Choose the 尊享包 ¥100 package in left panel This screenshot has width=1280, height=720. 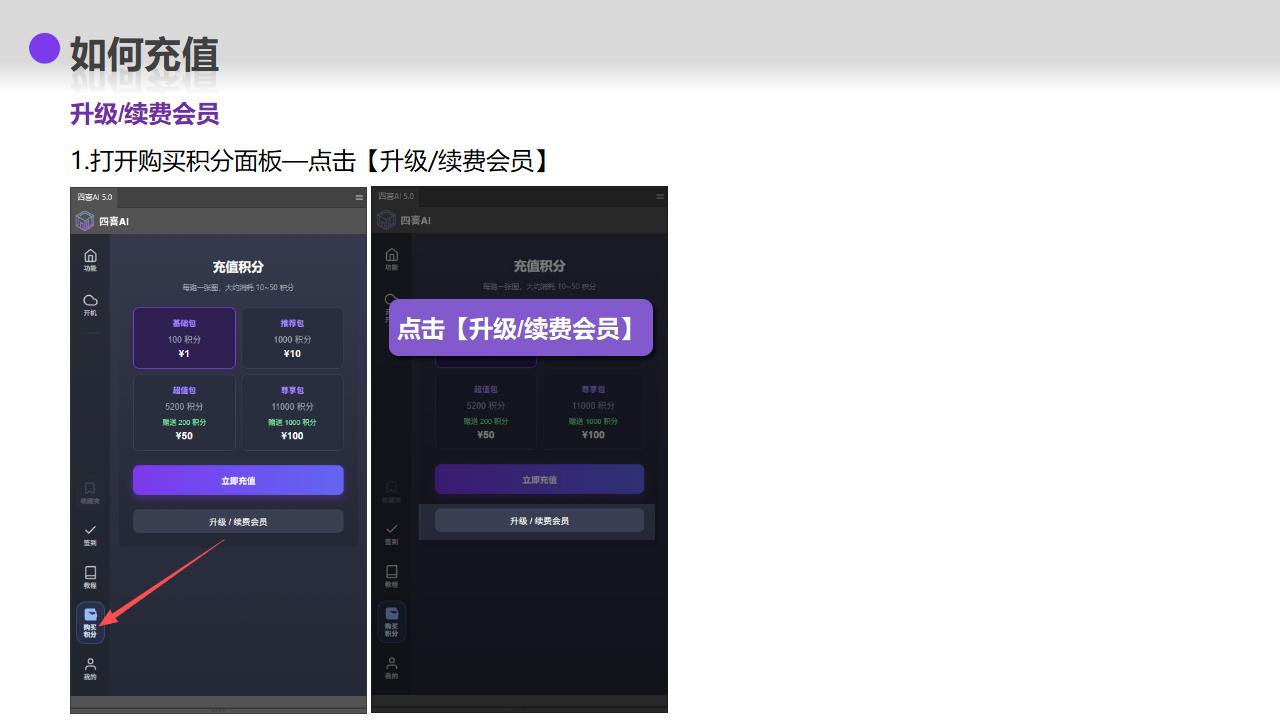[292, 412]
